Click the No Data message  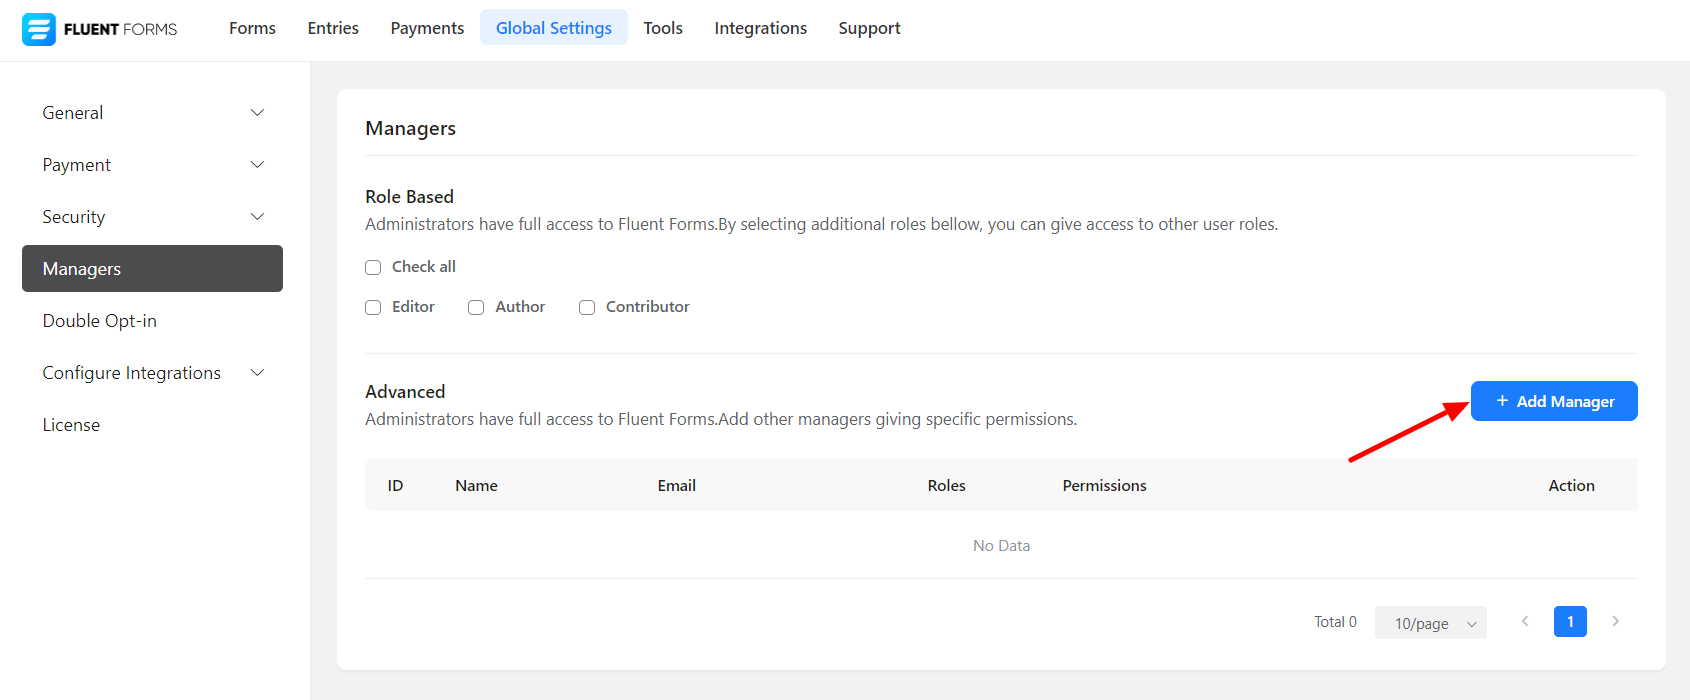[x=1001, y=545]
